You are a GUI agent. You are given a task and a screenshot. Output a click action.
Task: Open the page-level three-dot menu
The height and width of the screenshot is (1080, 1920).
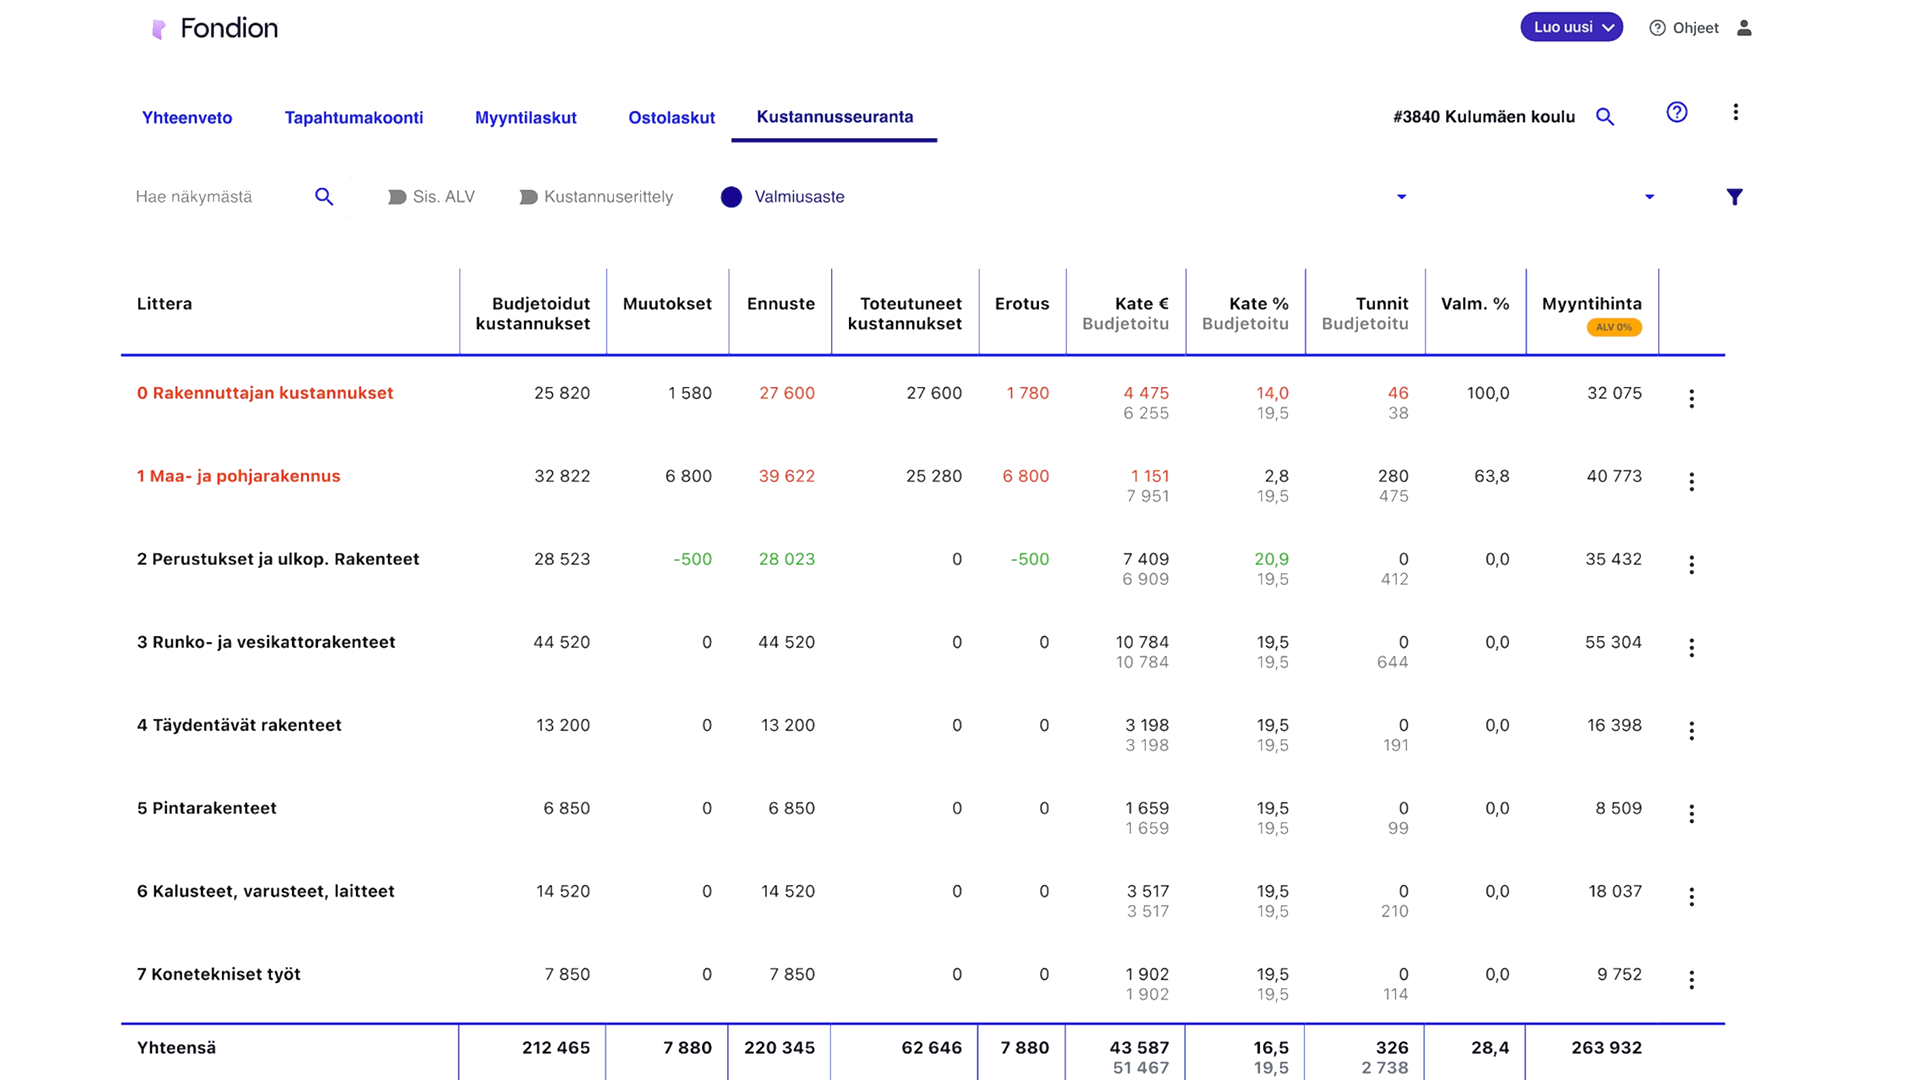(1736, 112)
